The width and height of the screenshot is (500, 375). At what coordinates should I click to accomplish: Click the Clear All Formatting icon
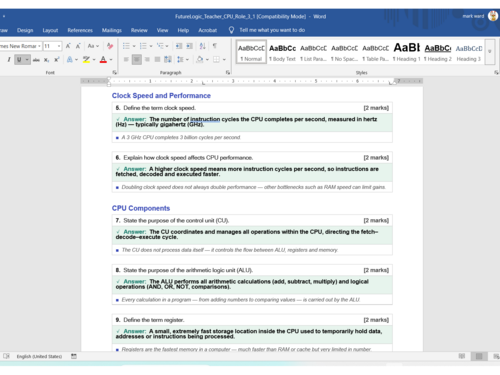[x=110, y=46]
